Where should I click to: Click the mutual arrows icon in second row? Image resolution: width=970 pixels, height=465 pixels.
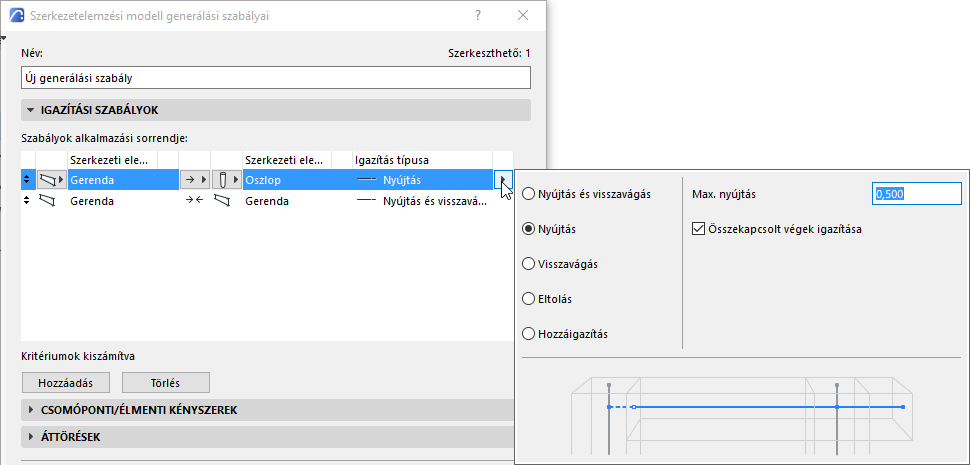click(x=194, y=201)
